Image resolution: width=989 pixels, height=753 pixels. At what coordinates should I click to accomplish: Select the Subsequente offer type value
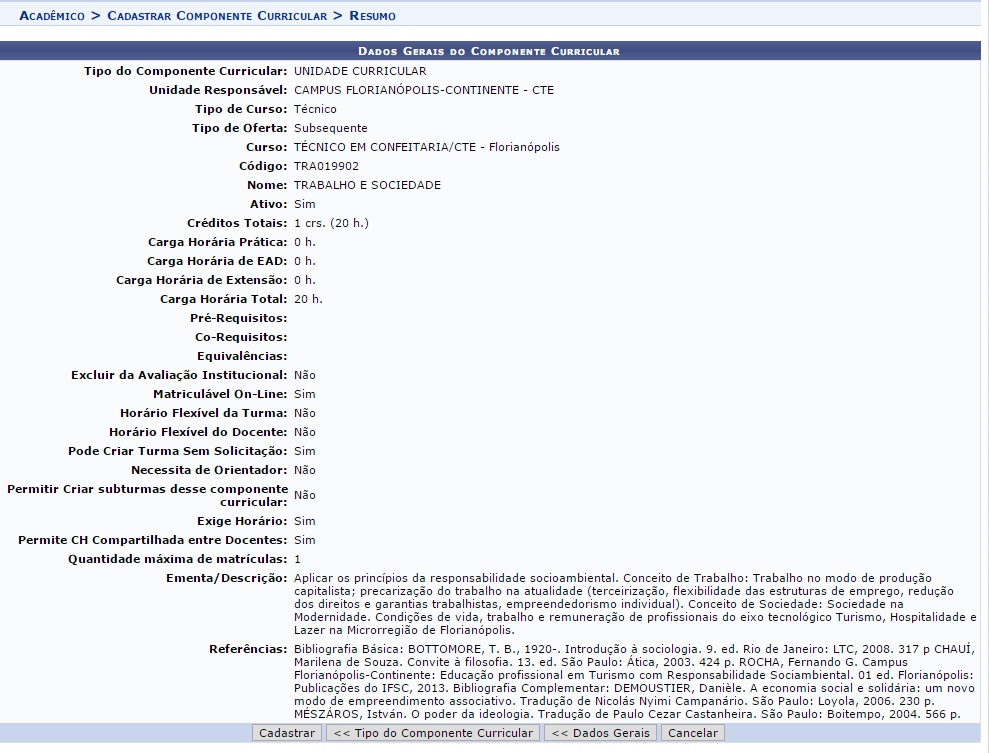click(x=330, y=128)
